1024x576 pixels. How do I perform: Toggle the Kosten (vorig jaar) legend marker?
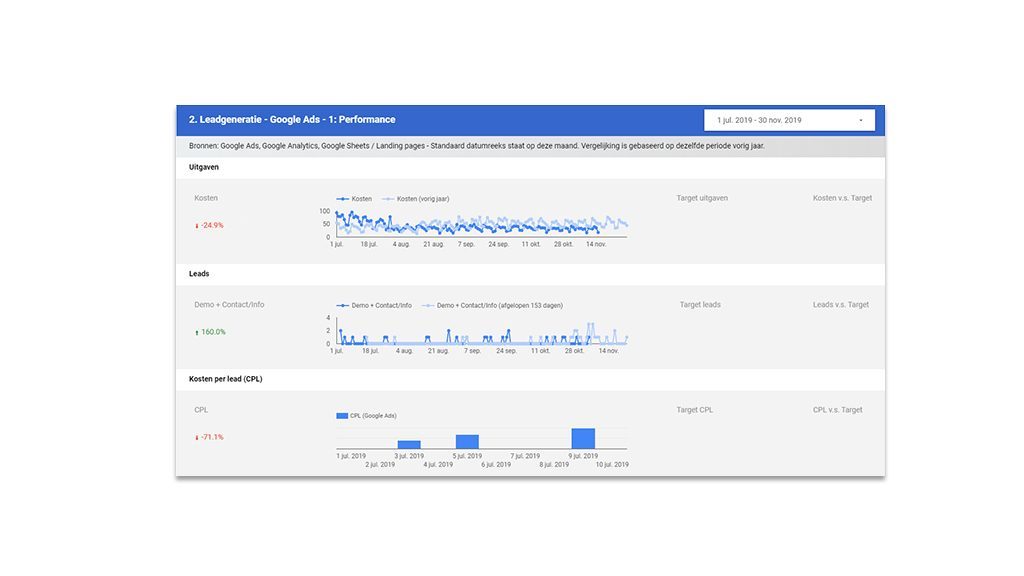(x=388, y=199)
